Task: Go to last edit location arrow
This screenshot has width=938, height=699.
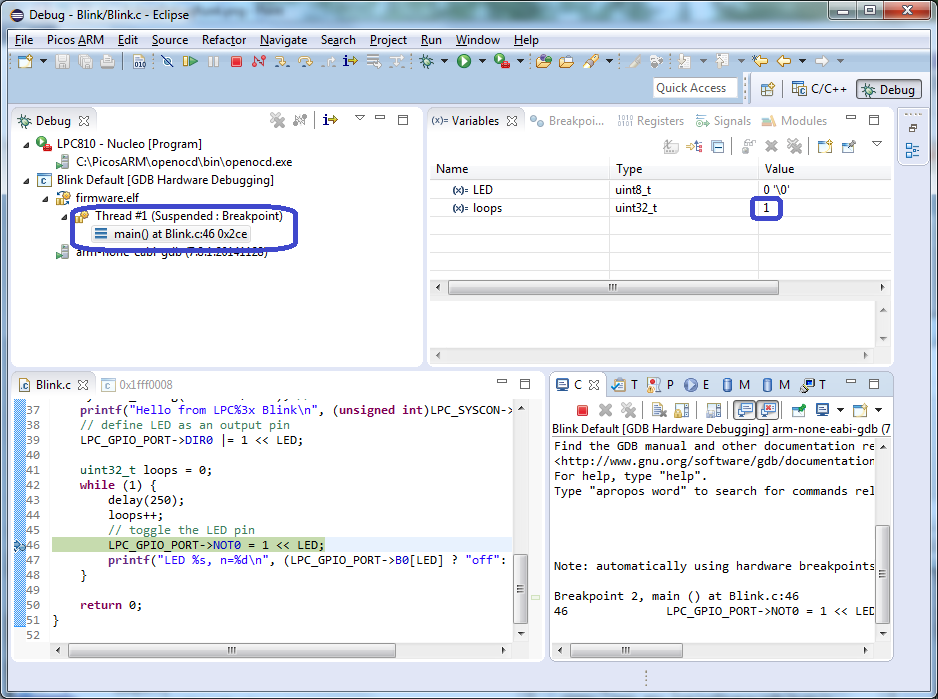Action: pyautogui.click(x=760, y=61)
